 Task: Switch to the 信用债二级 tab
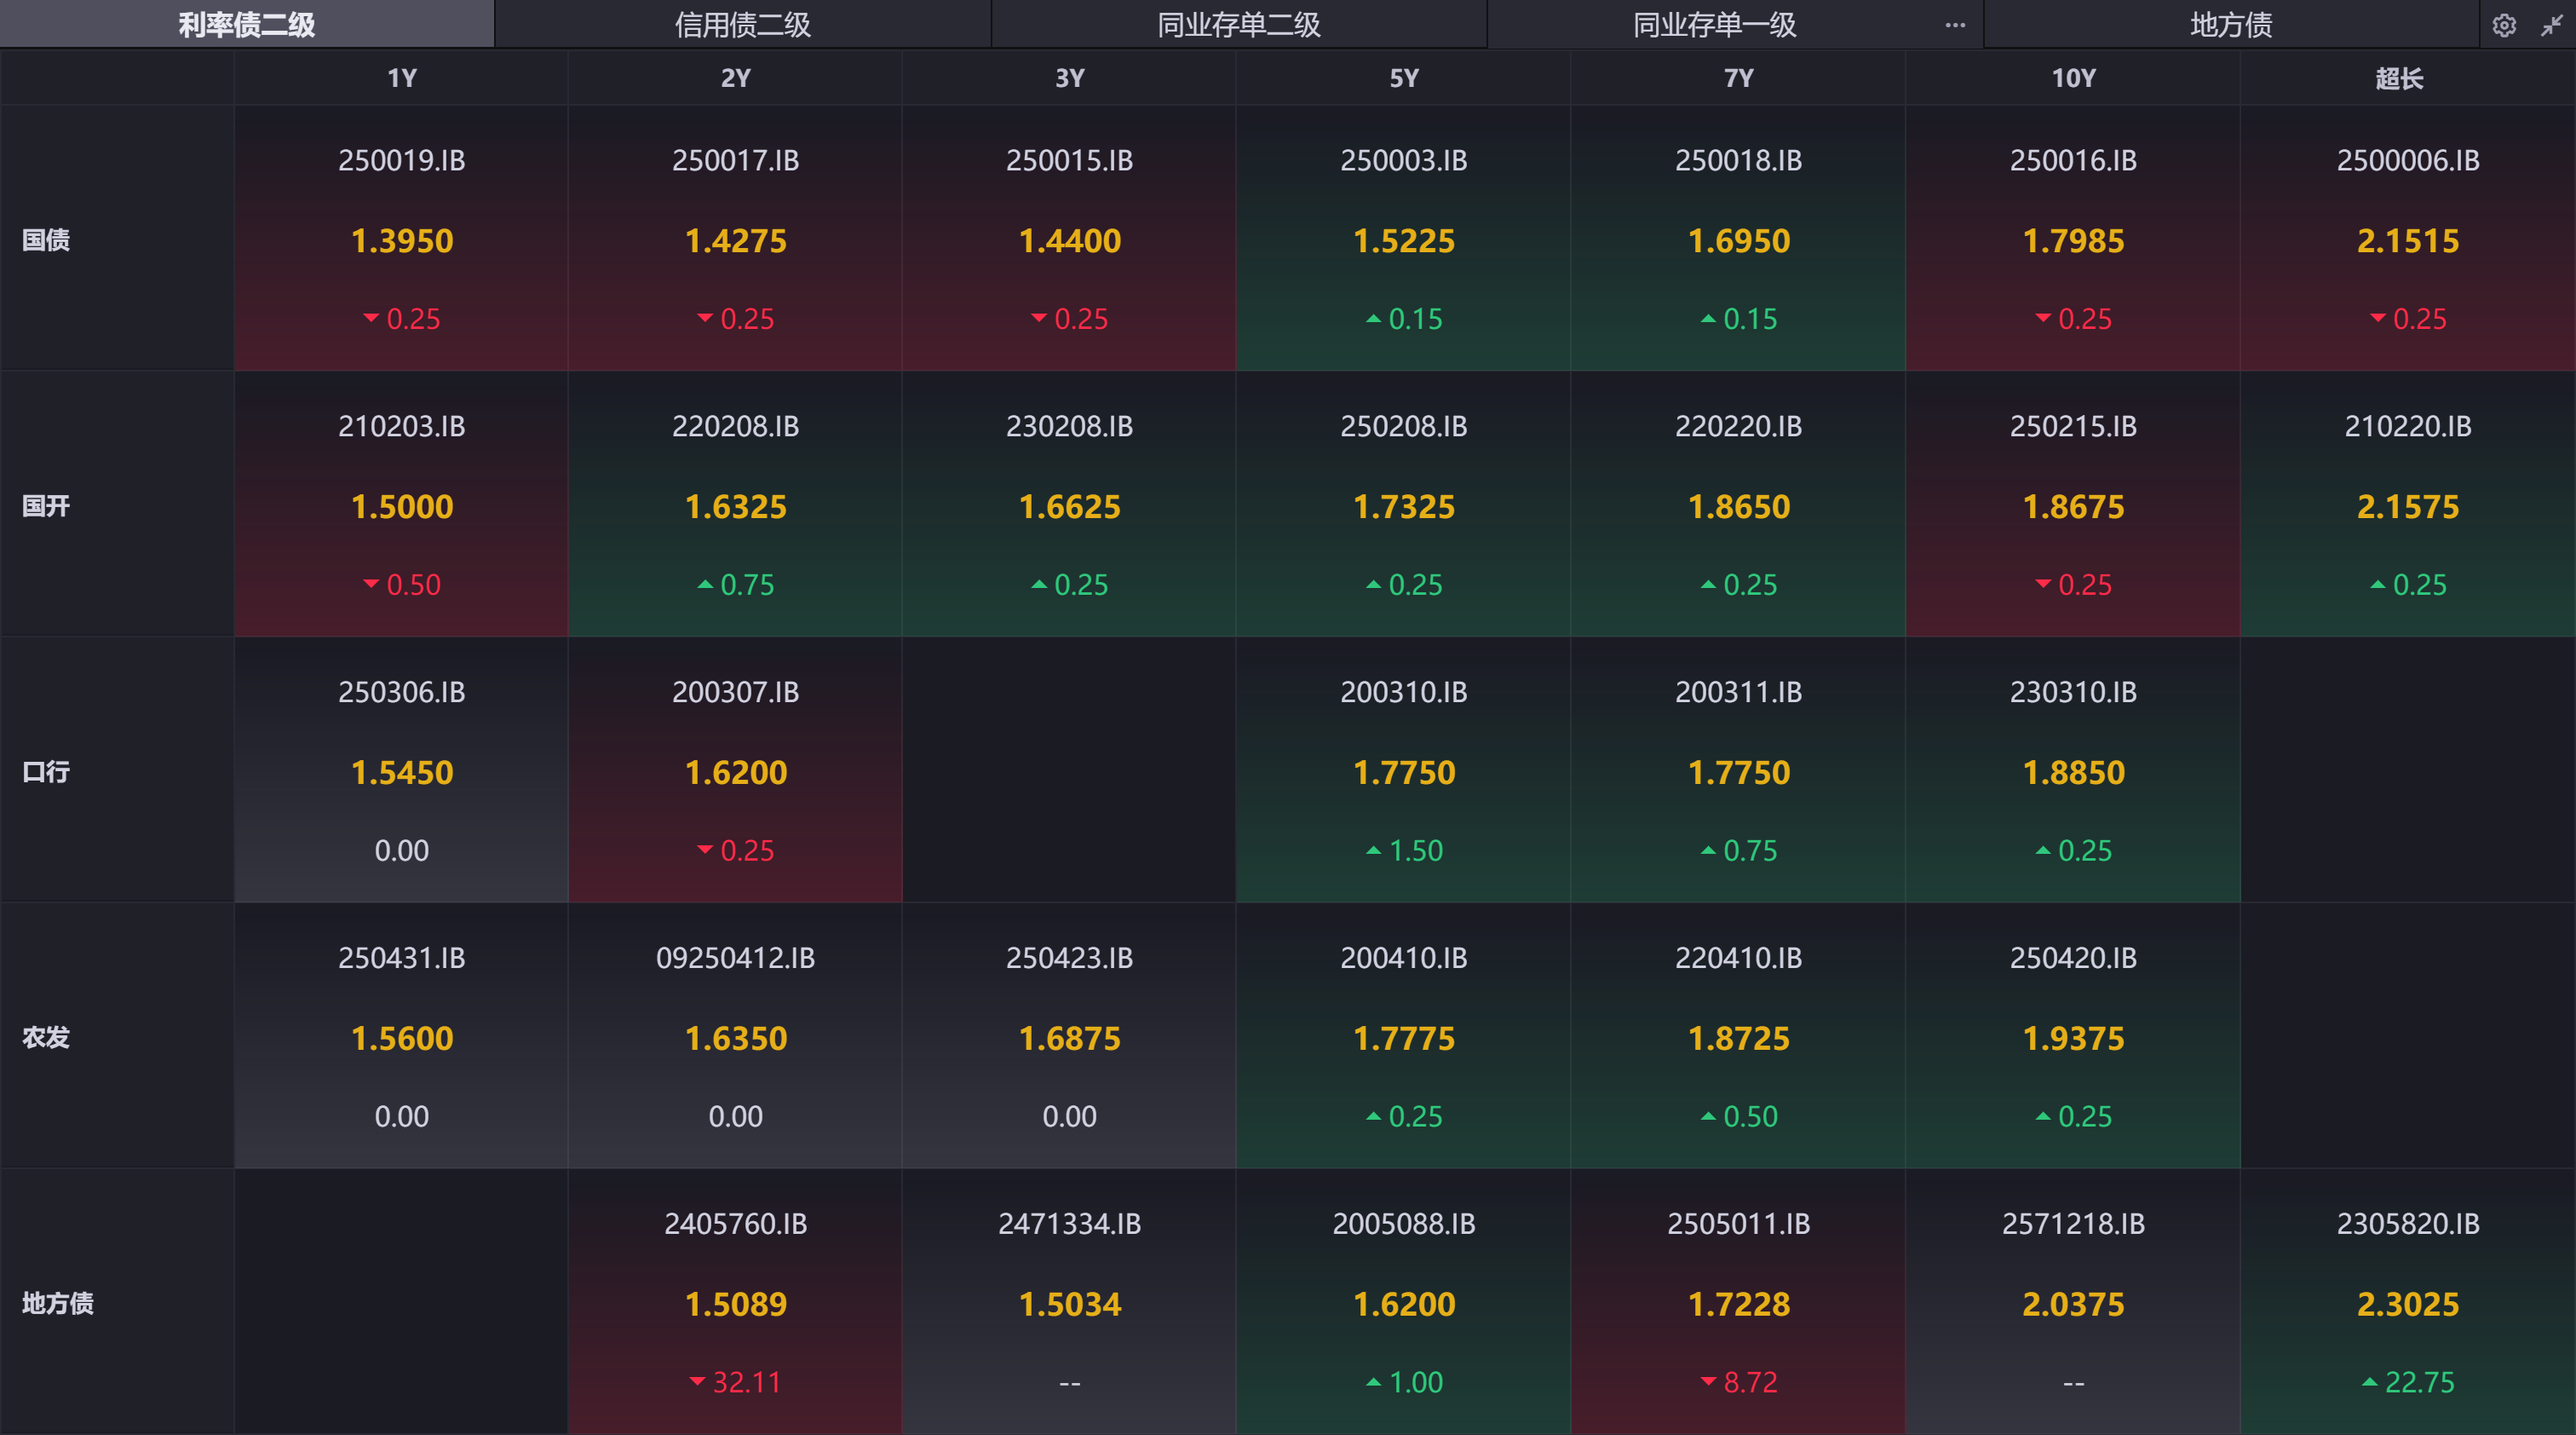(x=742, y=25)
